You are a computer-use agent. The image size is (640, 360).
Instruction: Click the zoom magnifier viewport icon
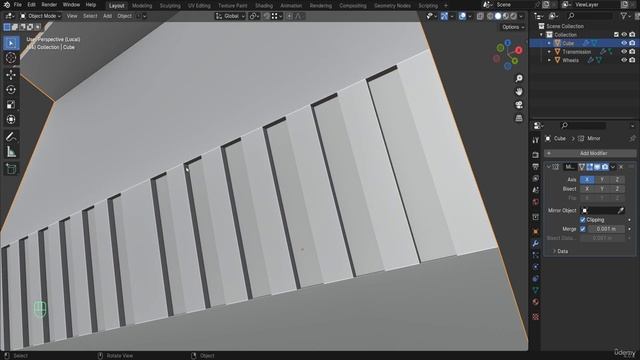[x=519, y=78]
